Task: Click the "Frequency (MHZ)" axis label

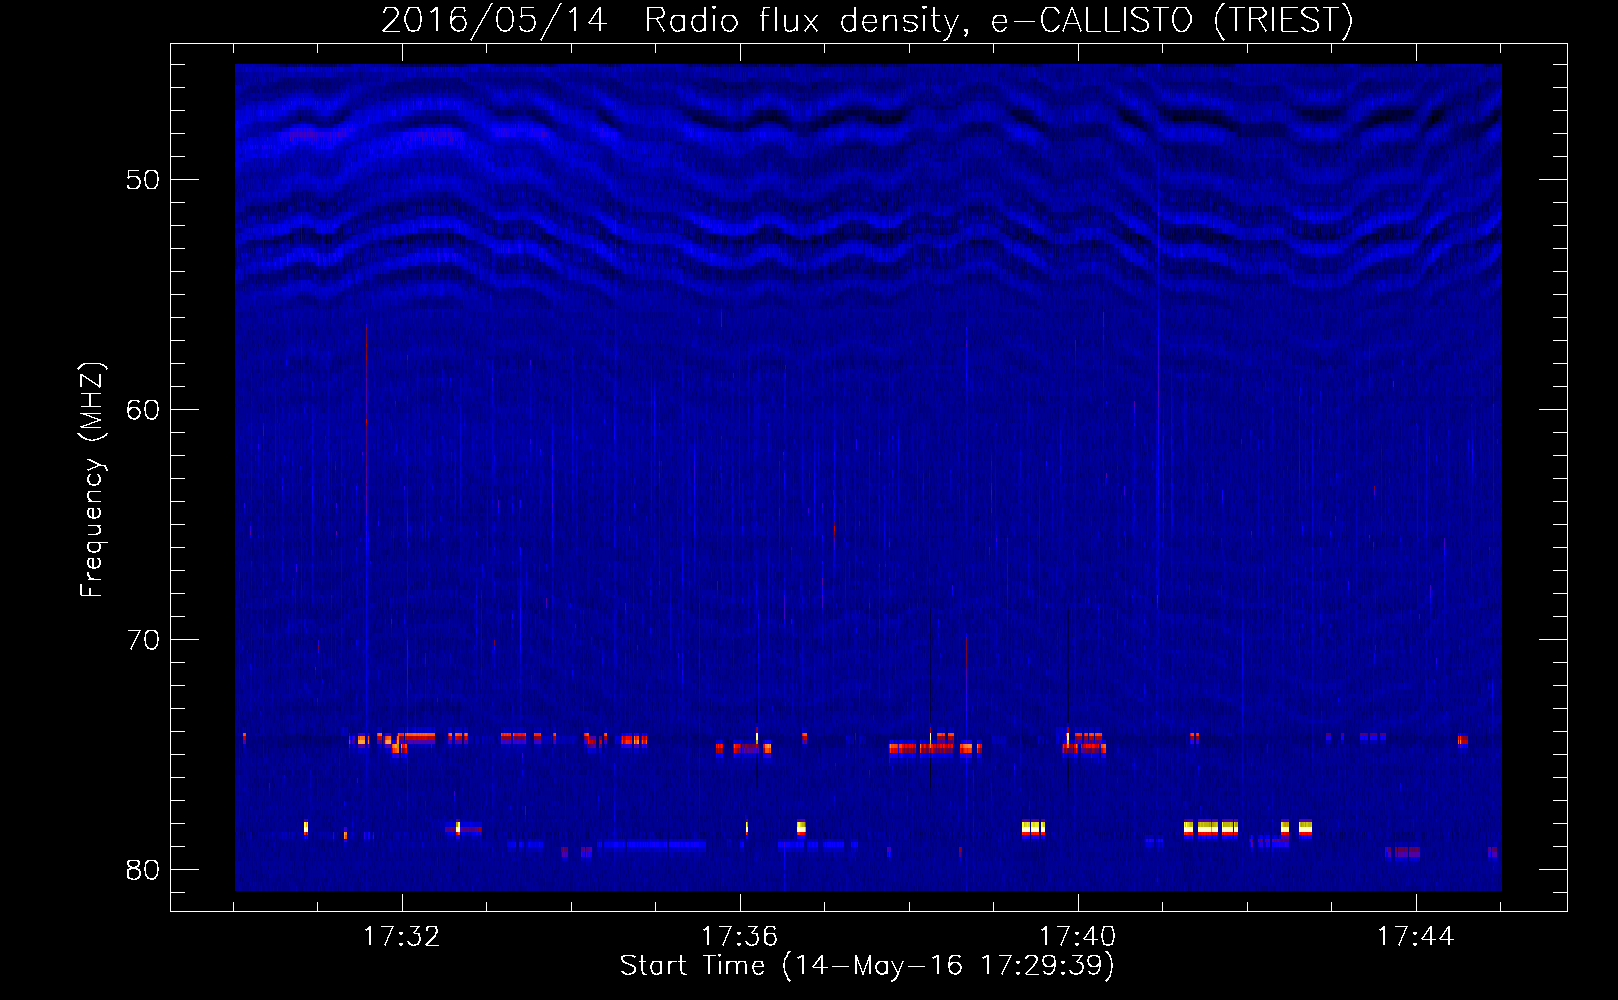Action: pos(91,480)
